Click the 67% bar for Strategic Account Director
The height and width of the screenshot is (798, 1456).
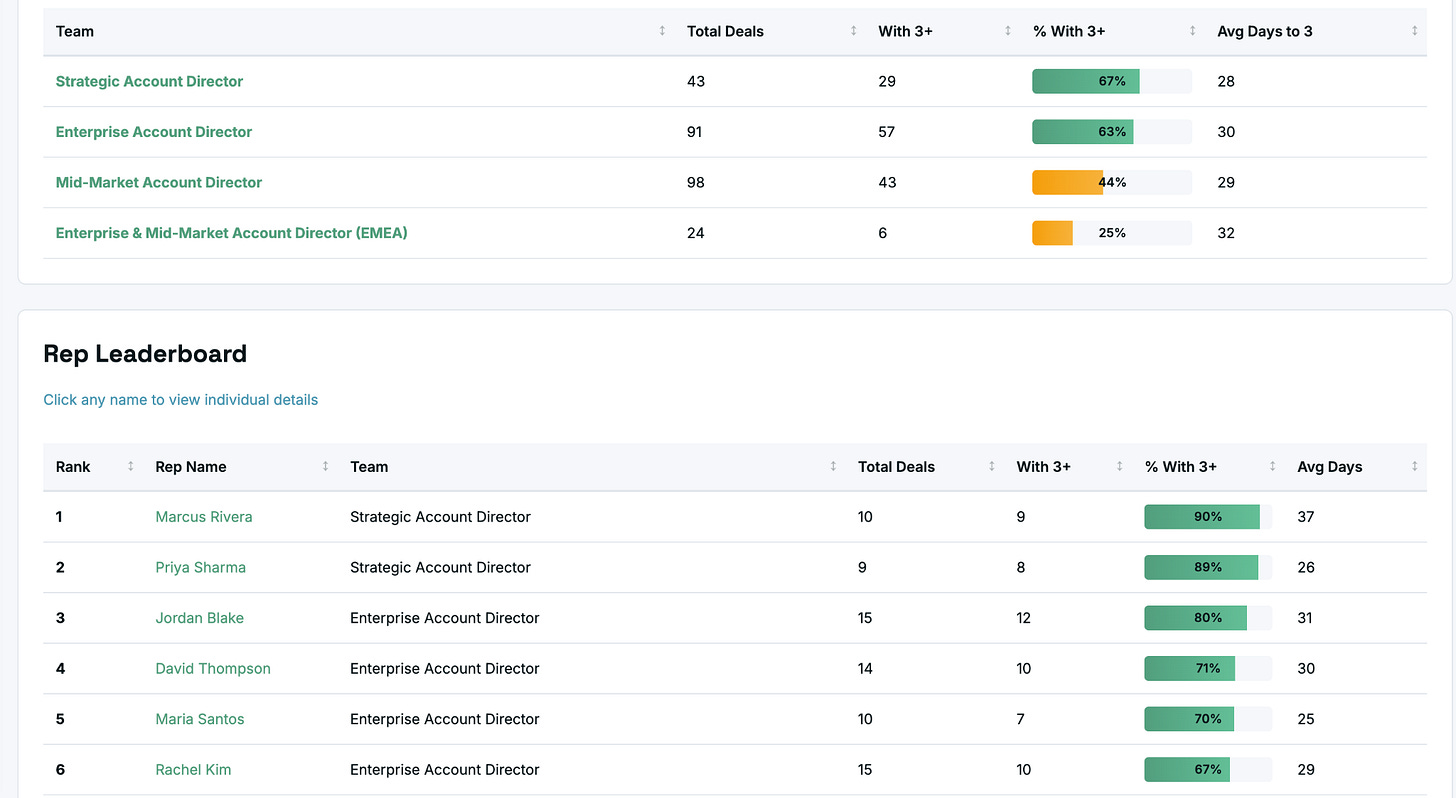[x=1112, y=81]
